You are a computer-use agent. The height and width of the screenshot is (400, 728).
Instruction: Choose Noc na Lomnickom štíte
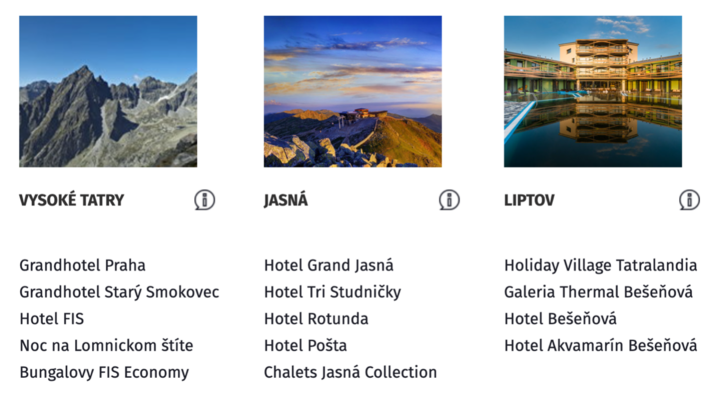(106, 346)
